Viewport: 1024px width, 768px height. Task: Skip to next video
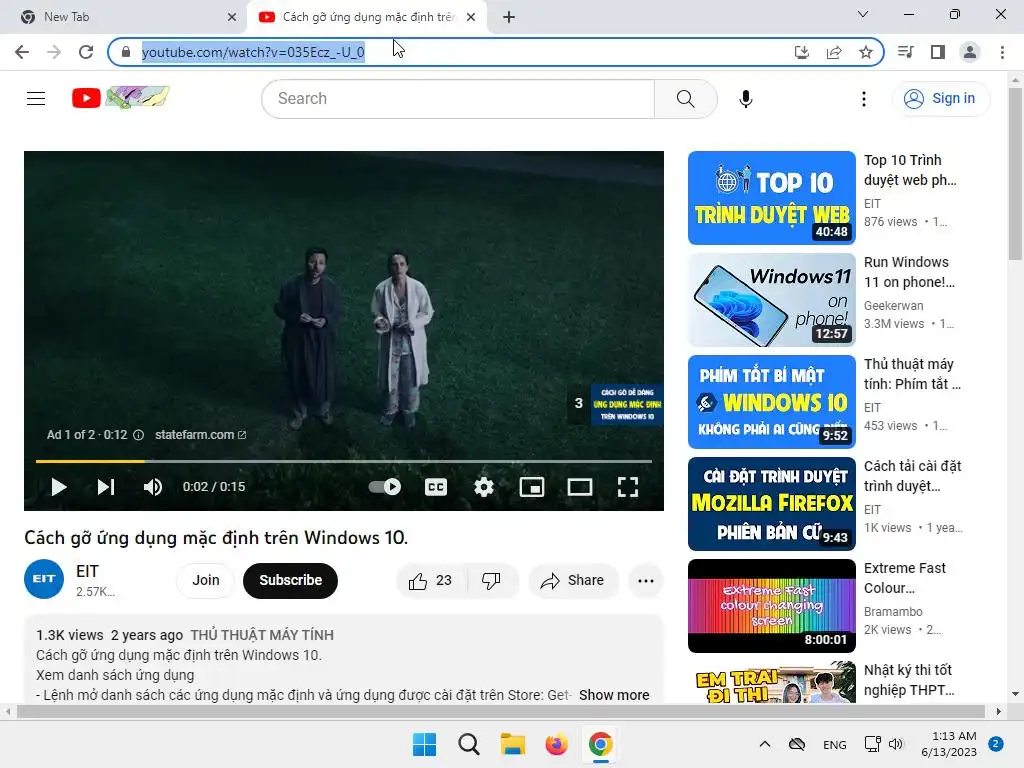pos(106,487)
